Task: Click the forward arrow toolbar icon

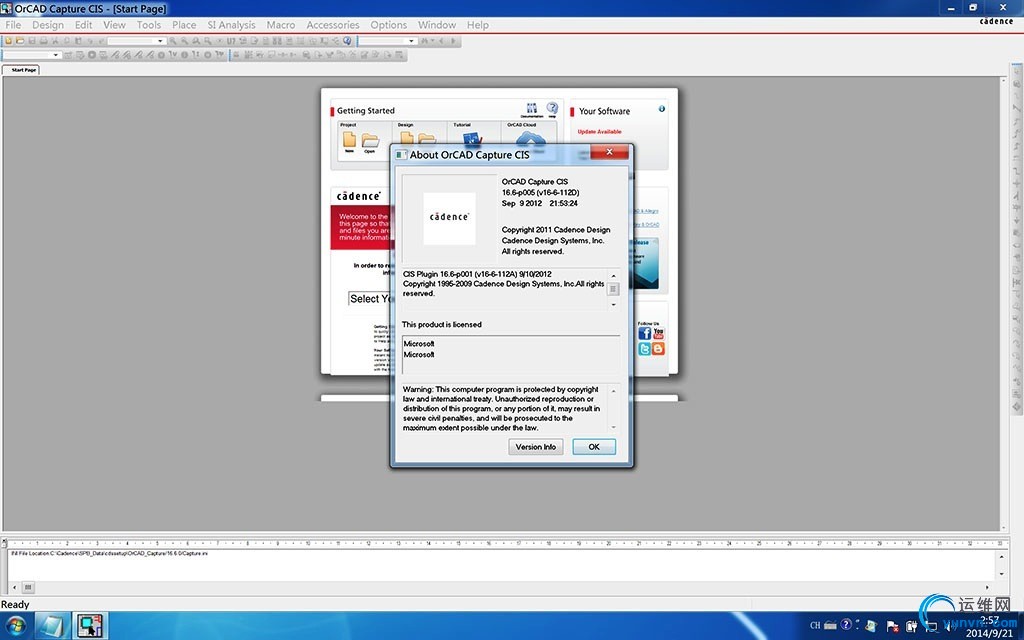Action: (453, 40)
